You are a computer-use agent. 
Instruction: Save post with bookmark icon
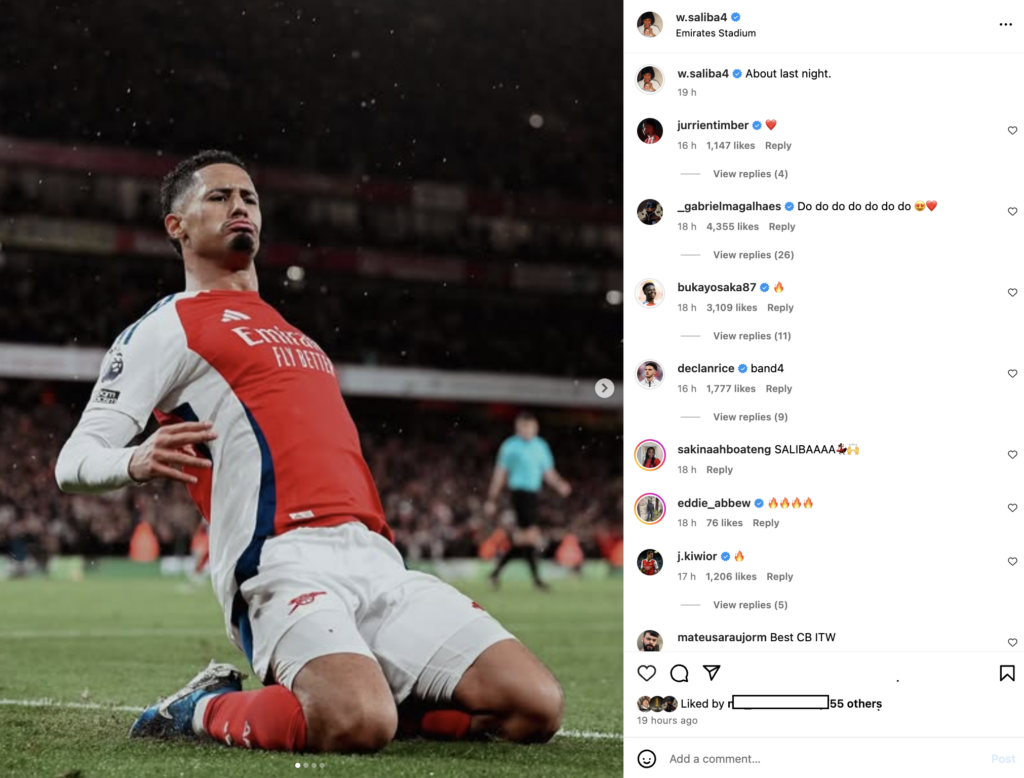1007,673
